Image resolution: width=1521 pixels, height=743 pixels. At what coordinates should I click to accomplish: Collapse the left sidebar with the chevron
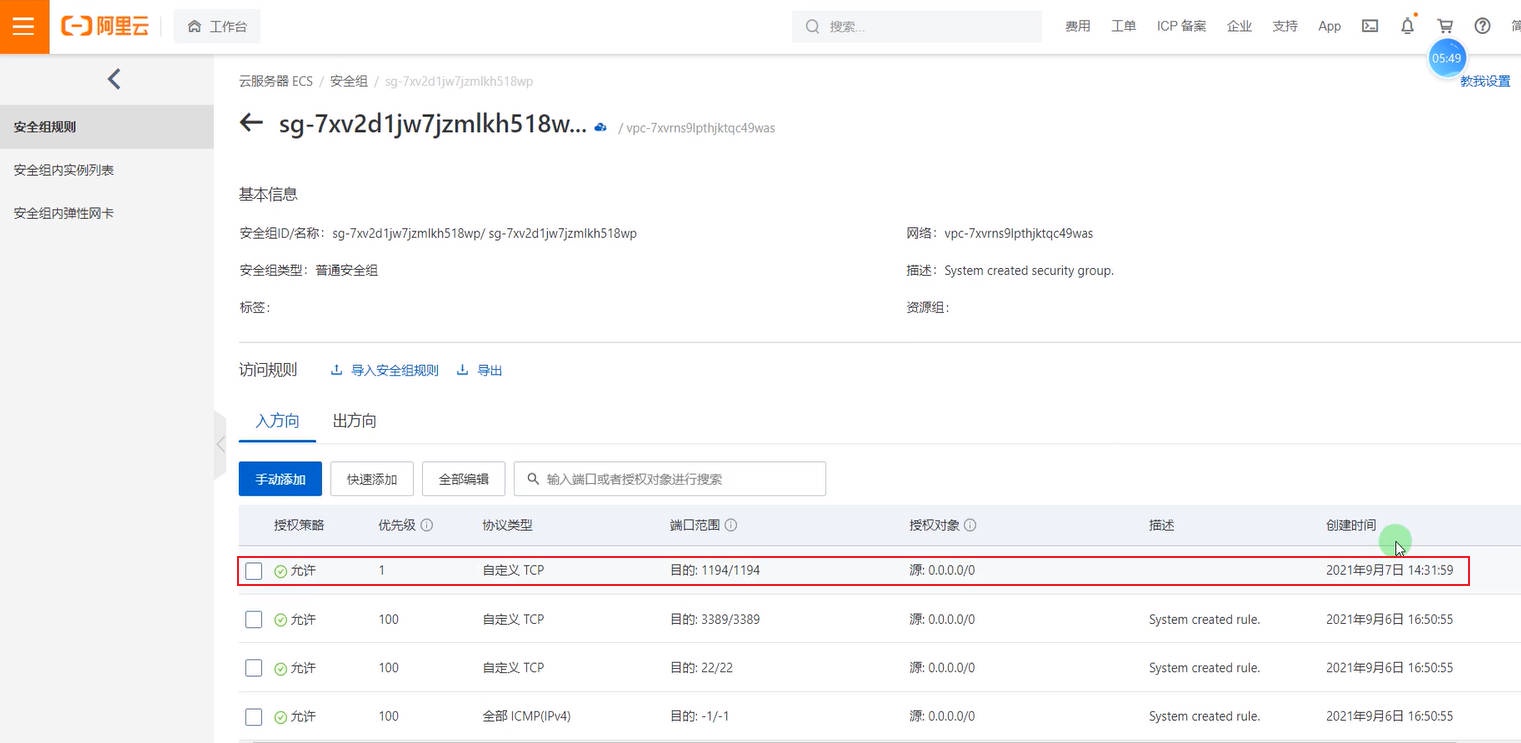point(114,79)
